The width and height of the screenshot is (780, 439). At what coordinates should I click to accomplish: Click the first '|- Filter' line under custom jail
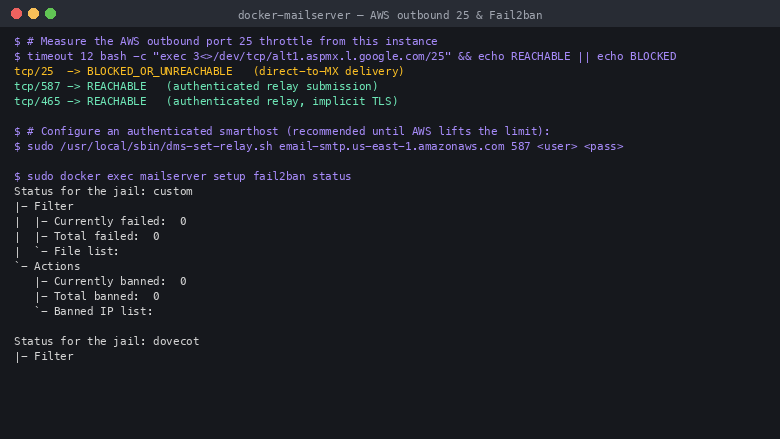click(x=44, y=206)
